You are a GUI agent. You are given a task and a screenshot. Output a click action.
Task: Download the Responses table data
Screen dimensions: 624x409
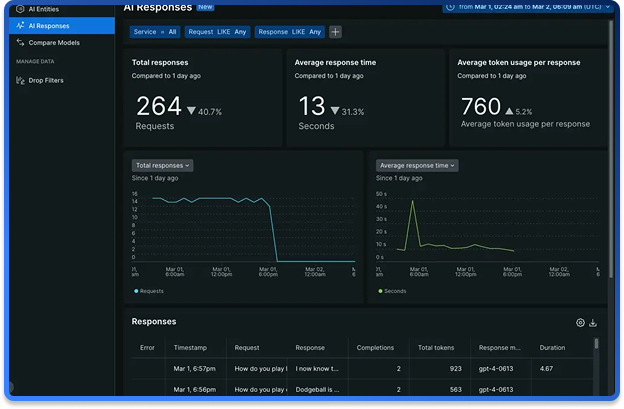(x=593, y=323)
